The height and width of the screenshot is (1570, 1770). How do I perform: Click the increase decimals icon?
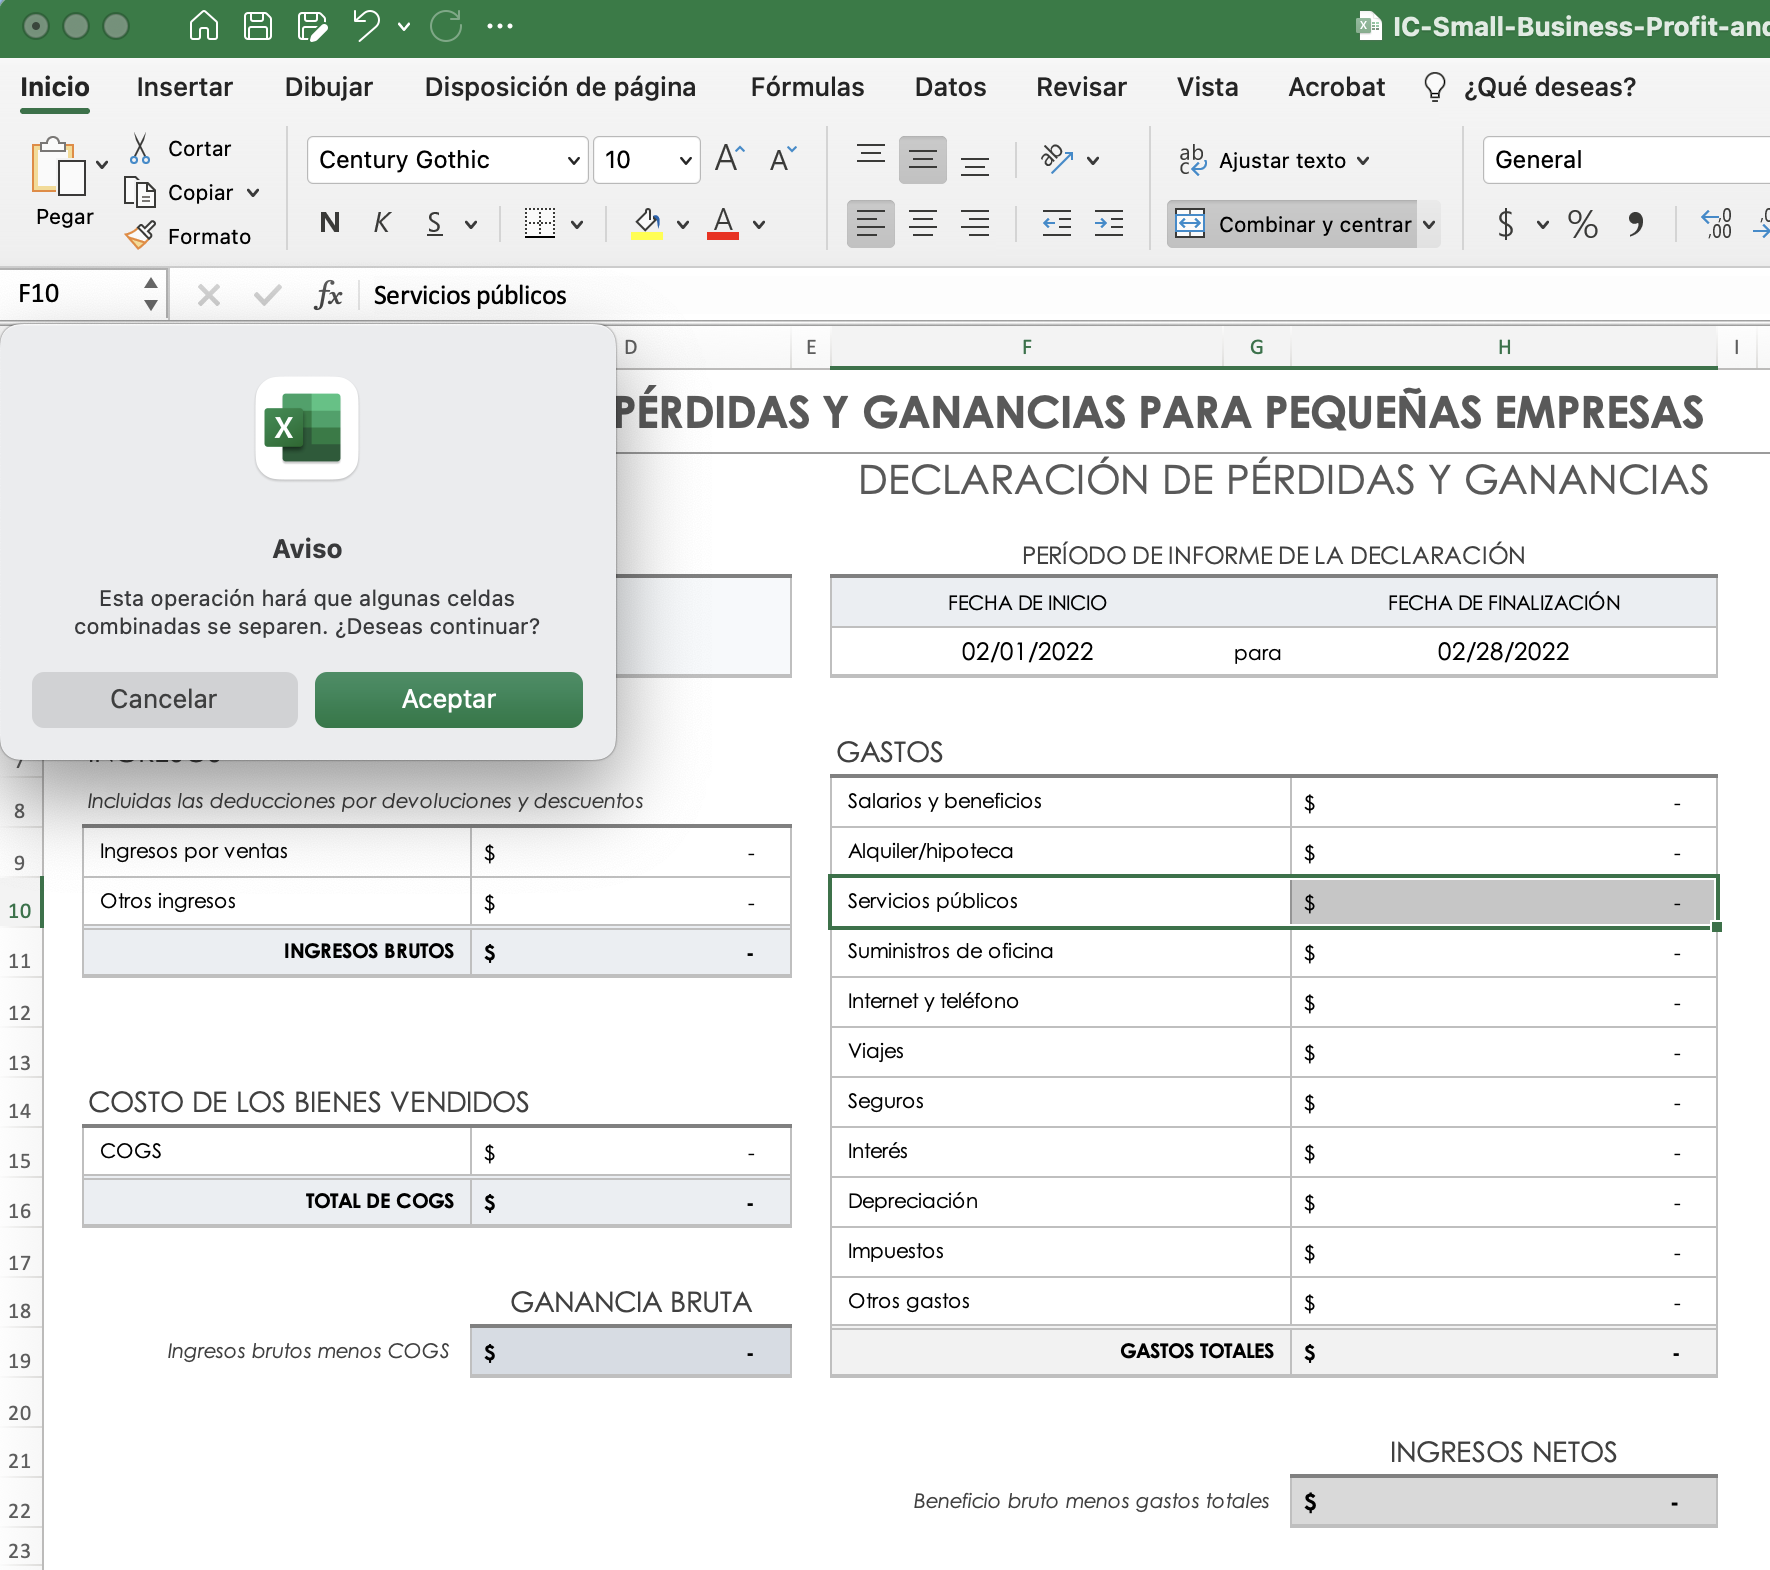(1716, 223)
